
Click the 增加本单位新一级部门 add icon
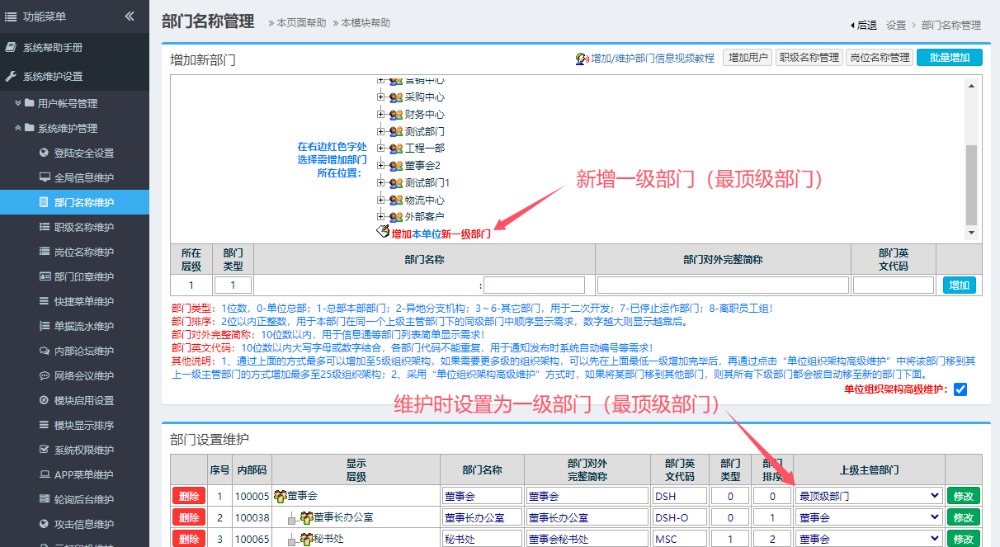coord(382,233)
